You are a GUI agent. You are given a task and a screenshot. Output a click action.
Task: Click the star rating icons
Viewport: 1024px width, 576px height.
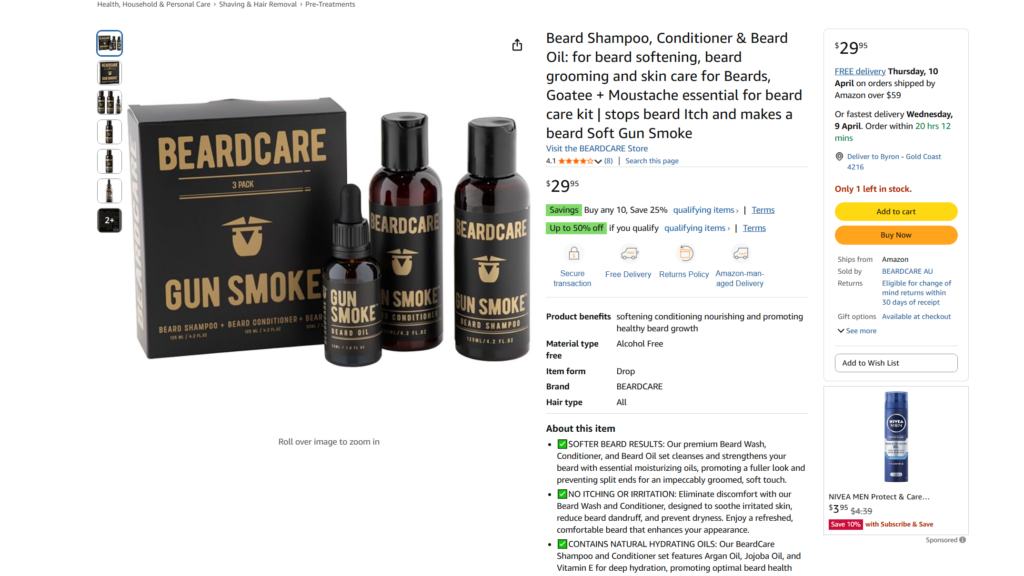tap(576, 161)
